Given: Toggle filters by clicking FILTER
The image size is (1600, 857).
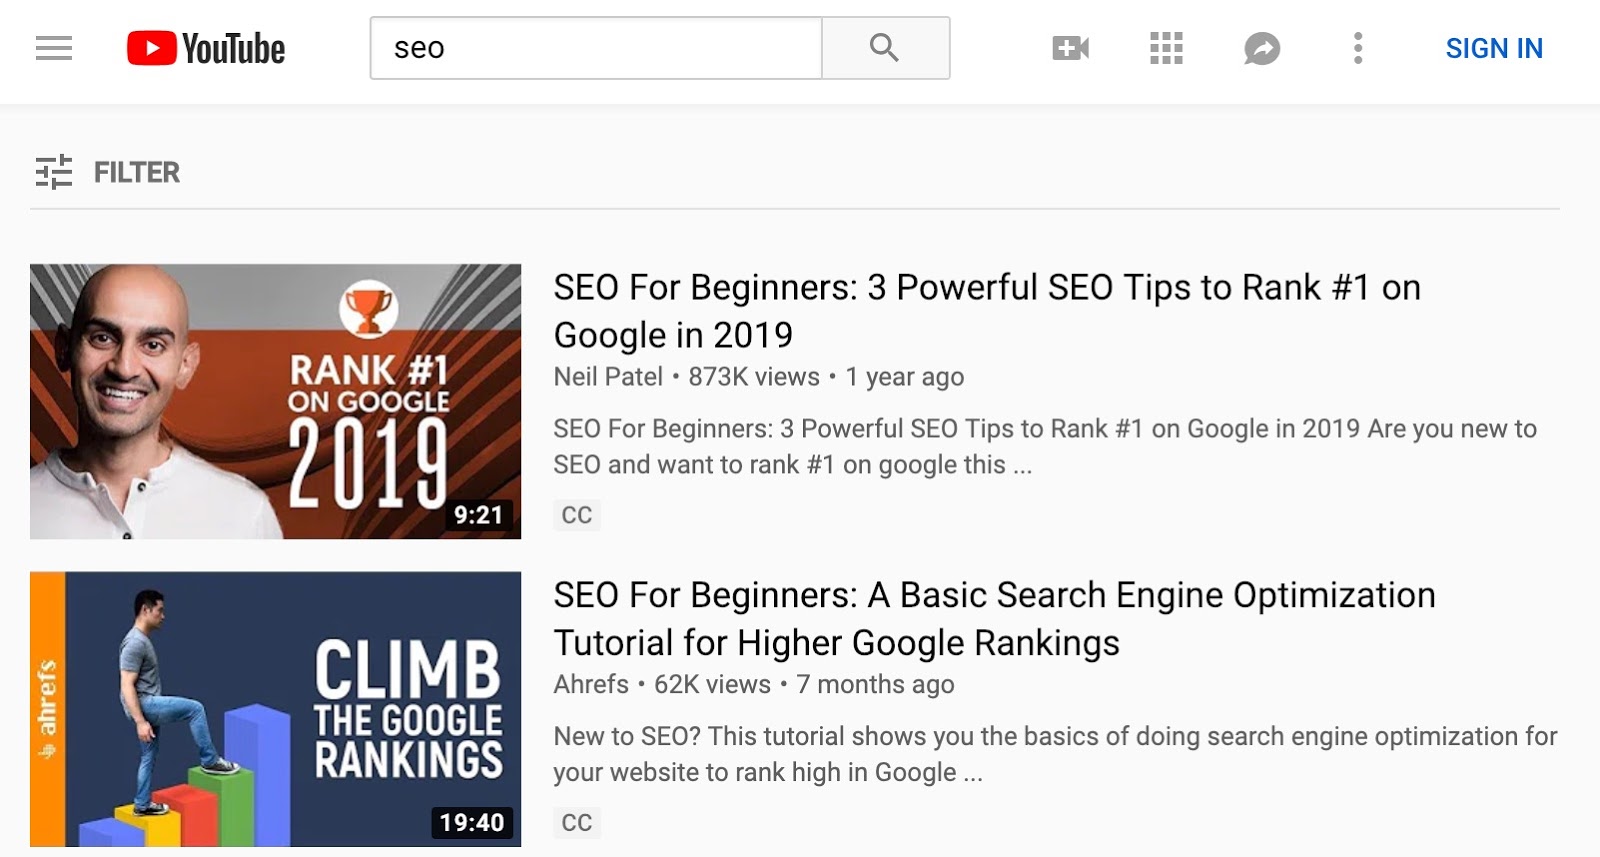Looking at the screenshot, I should point(136,172).
